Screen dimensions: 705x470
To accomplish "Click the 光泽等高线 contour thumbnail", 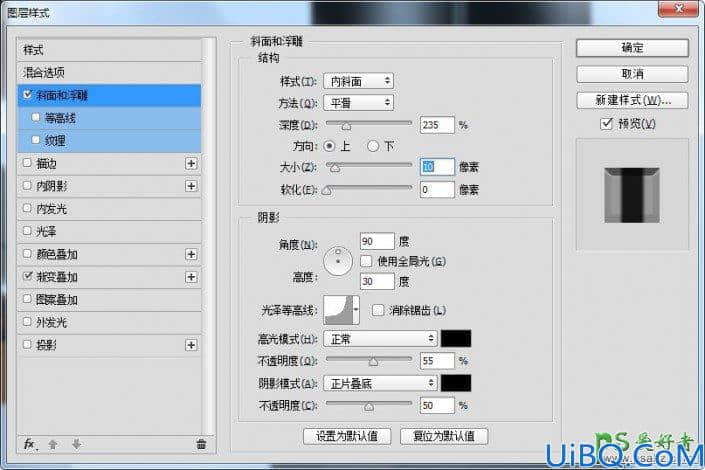I will click(x=338, y=310).
